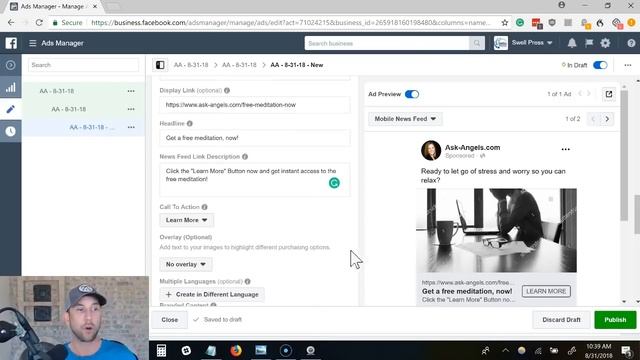
Task: Open ad preview in new window icon
Action: pos(609,94)
